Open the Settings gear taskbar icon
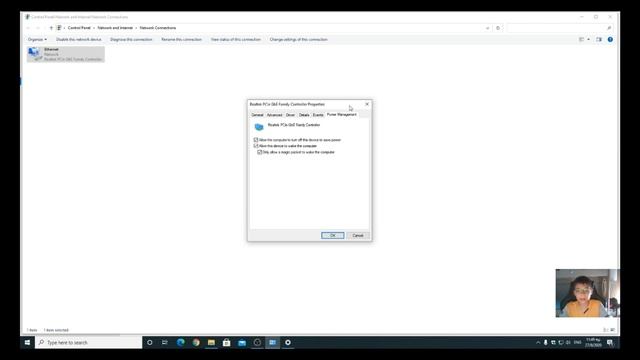This screenshot has width=640, height=360. point(288,342)
